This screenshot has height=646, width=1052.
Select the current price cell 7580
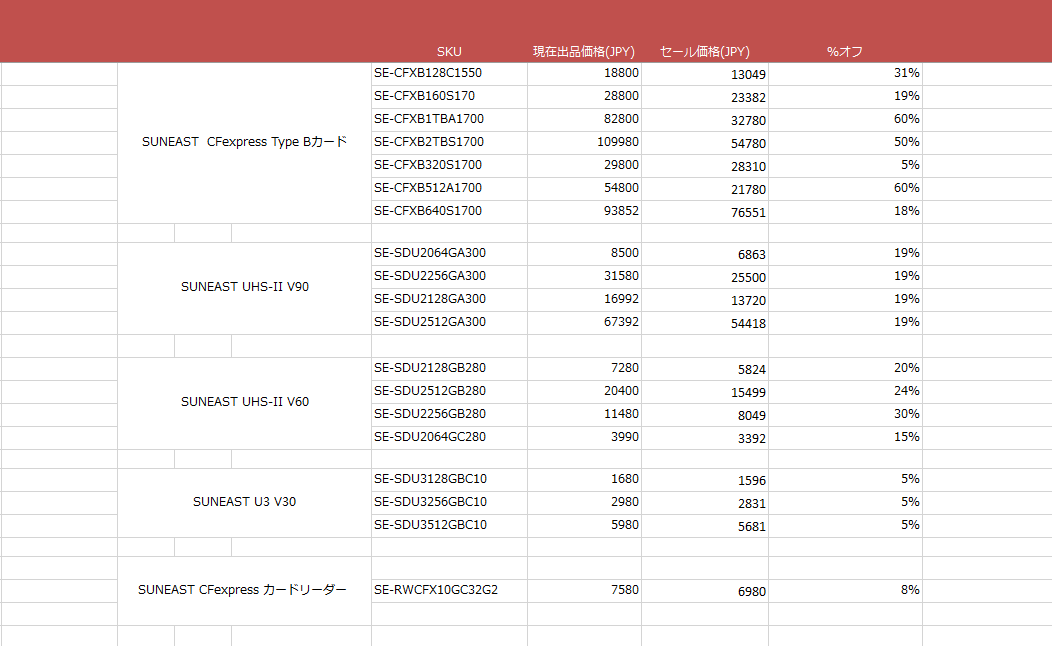(584, 590)
